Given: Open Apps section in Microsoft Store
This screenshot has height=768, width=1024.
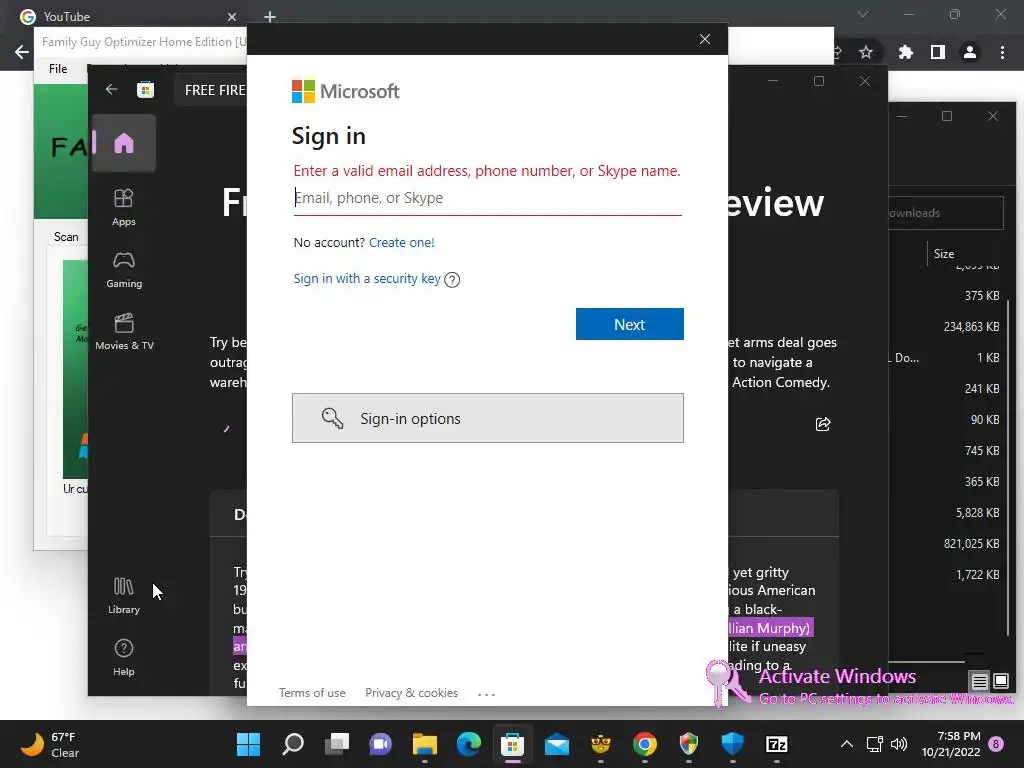Looking at the screenshot, I should (123, 207).
